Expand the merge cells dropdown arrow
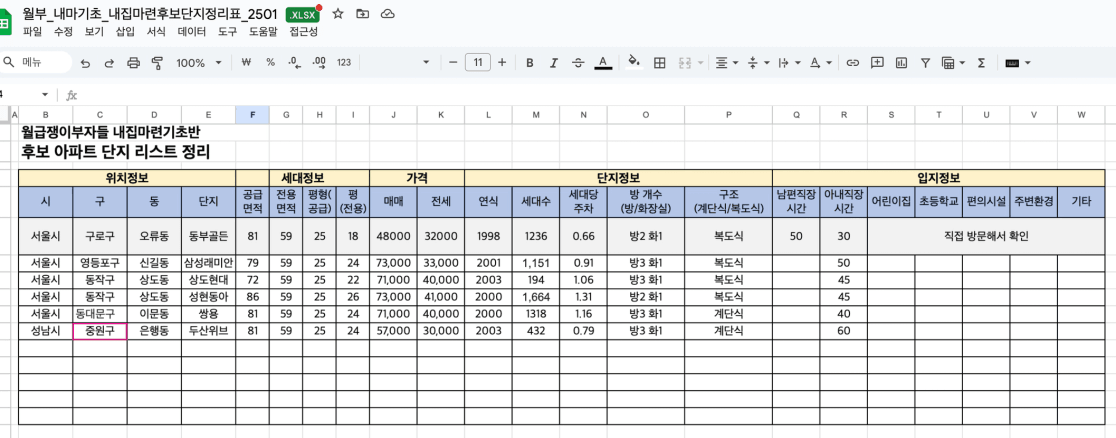The width and height of the screenshot is (1116, 438). coord(700,63)
